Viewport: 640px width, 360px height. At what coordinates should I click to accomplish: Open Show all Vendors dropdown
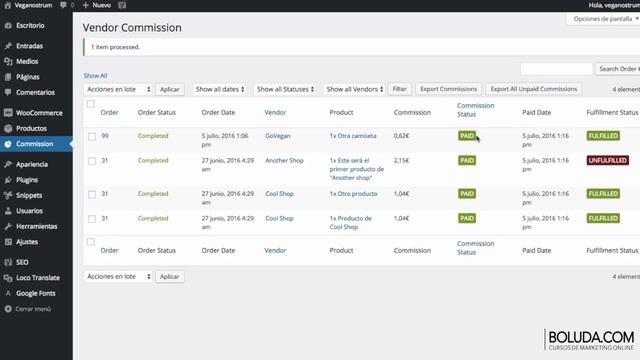(354, 89)
